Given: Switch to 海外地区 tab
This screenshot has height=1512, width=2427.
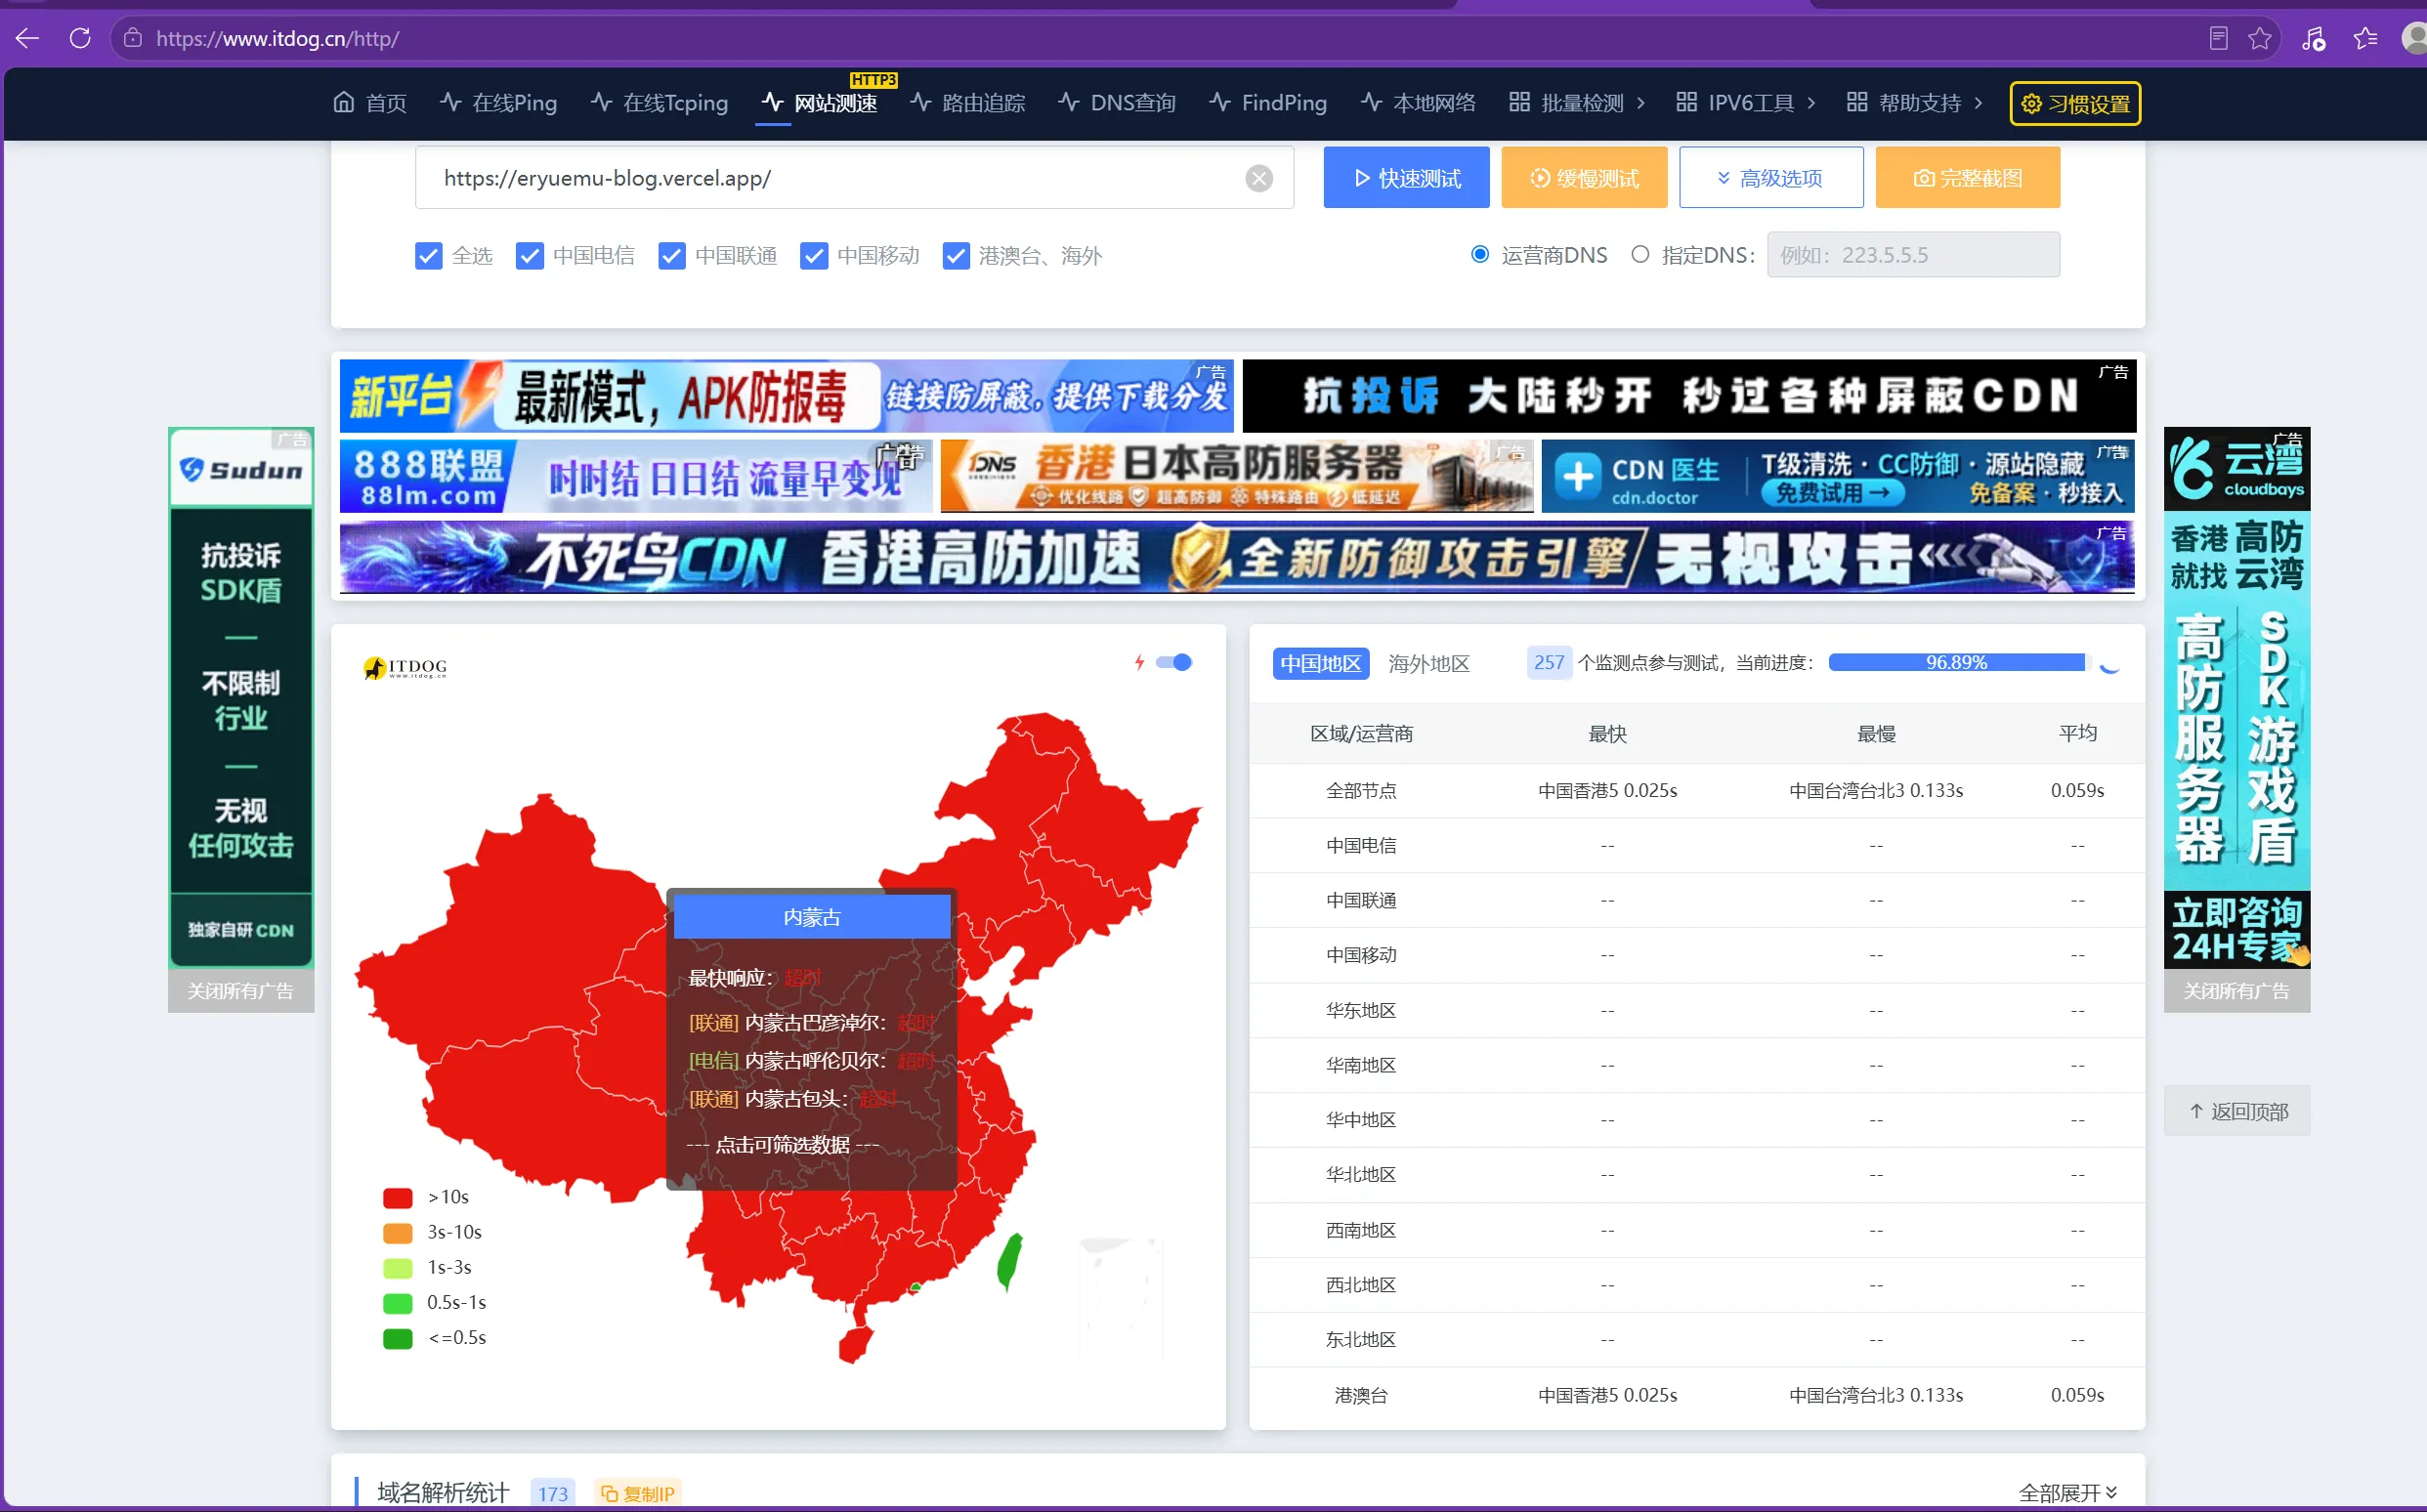Looking at the screenshot, I should point(1428,663).
